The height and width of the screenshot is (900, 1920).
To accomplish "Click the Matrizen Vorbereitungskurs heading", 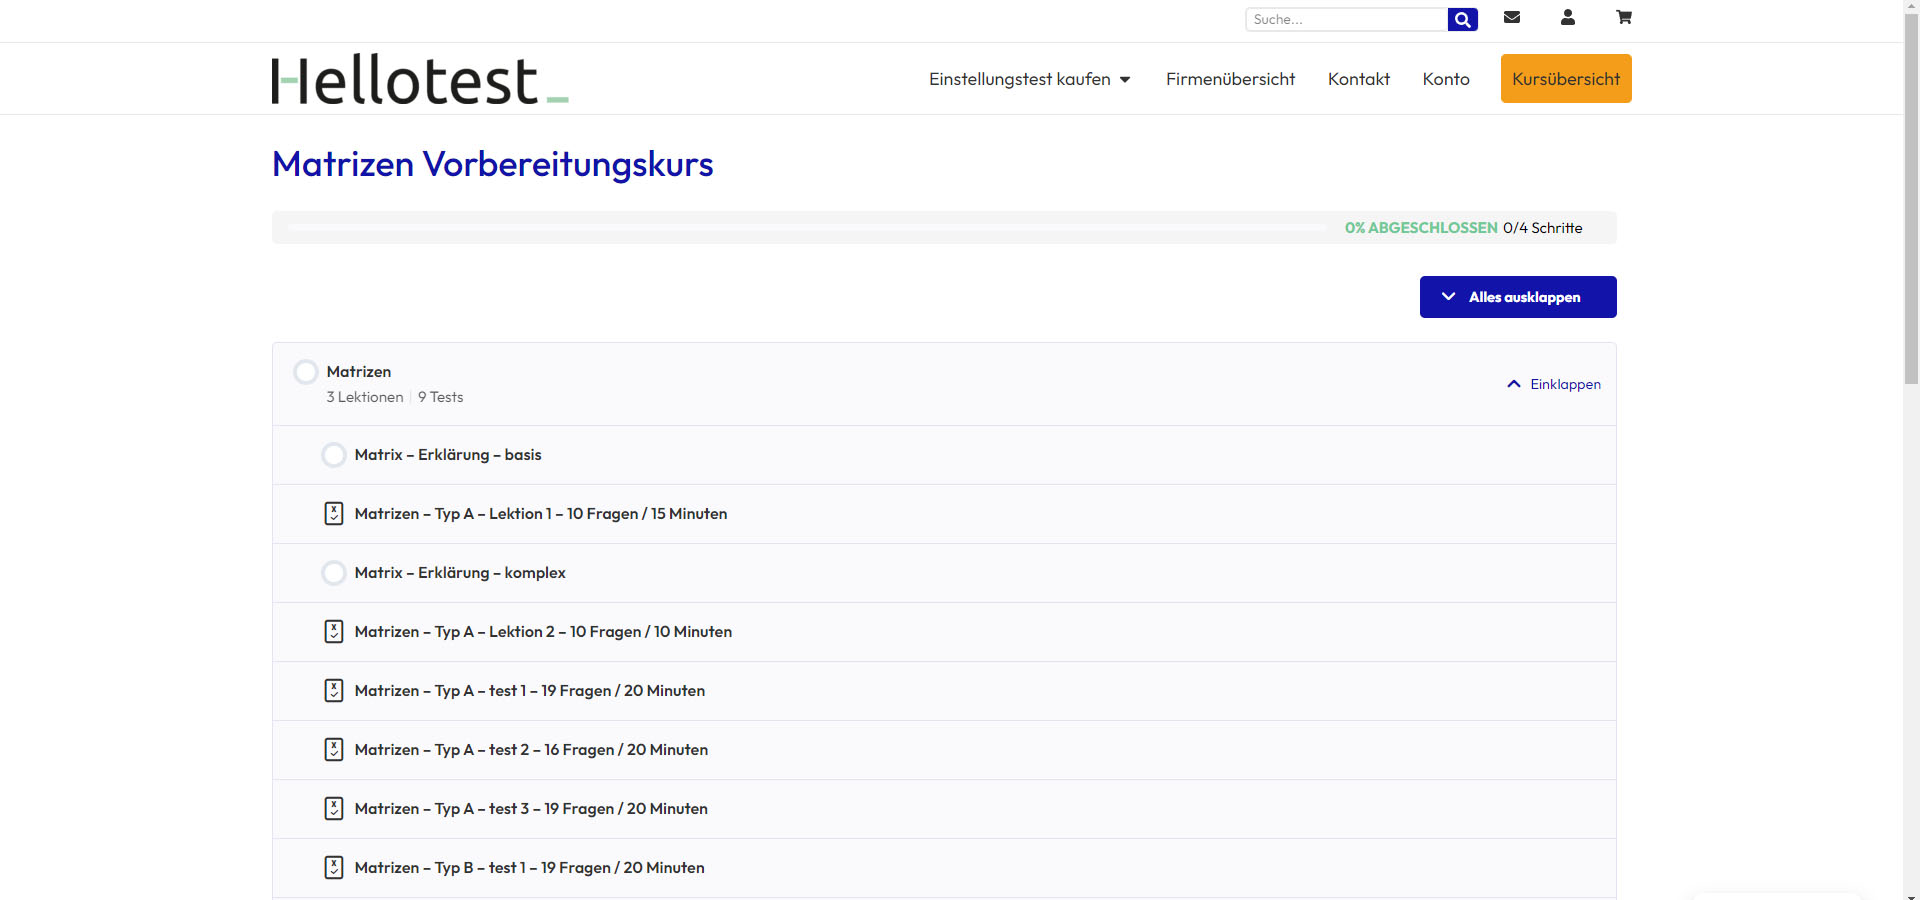I will tap(493, 164).
